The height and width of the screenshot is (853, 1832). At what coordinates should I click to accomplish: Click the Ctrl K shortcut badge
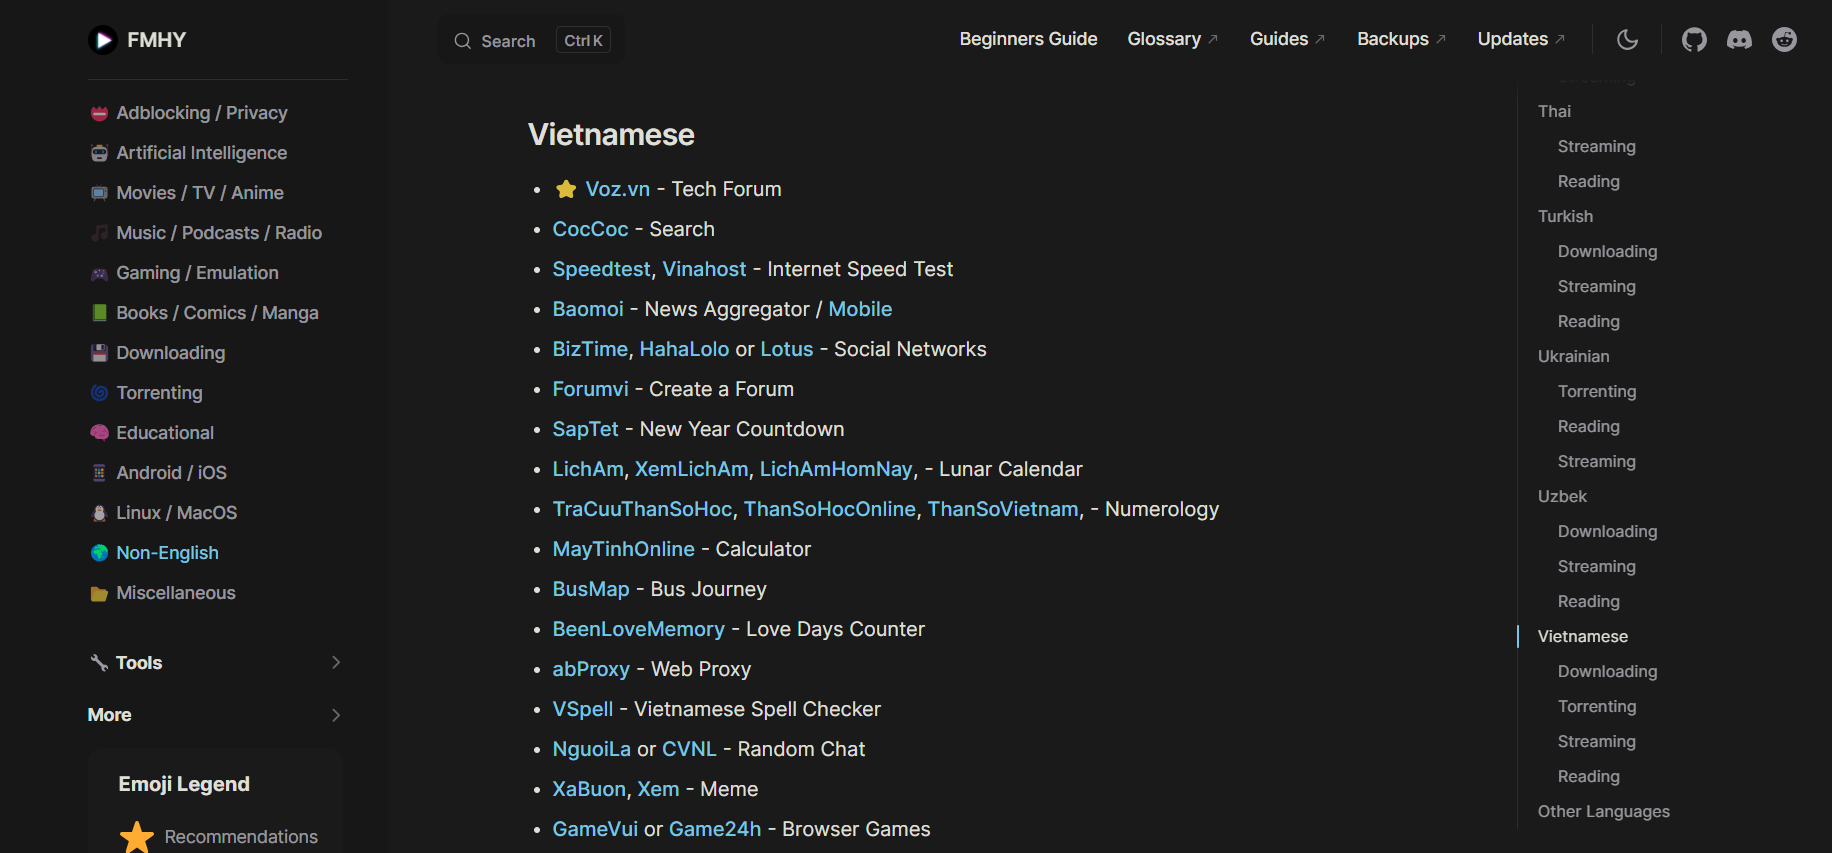point(583,41)
